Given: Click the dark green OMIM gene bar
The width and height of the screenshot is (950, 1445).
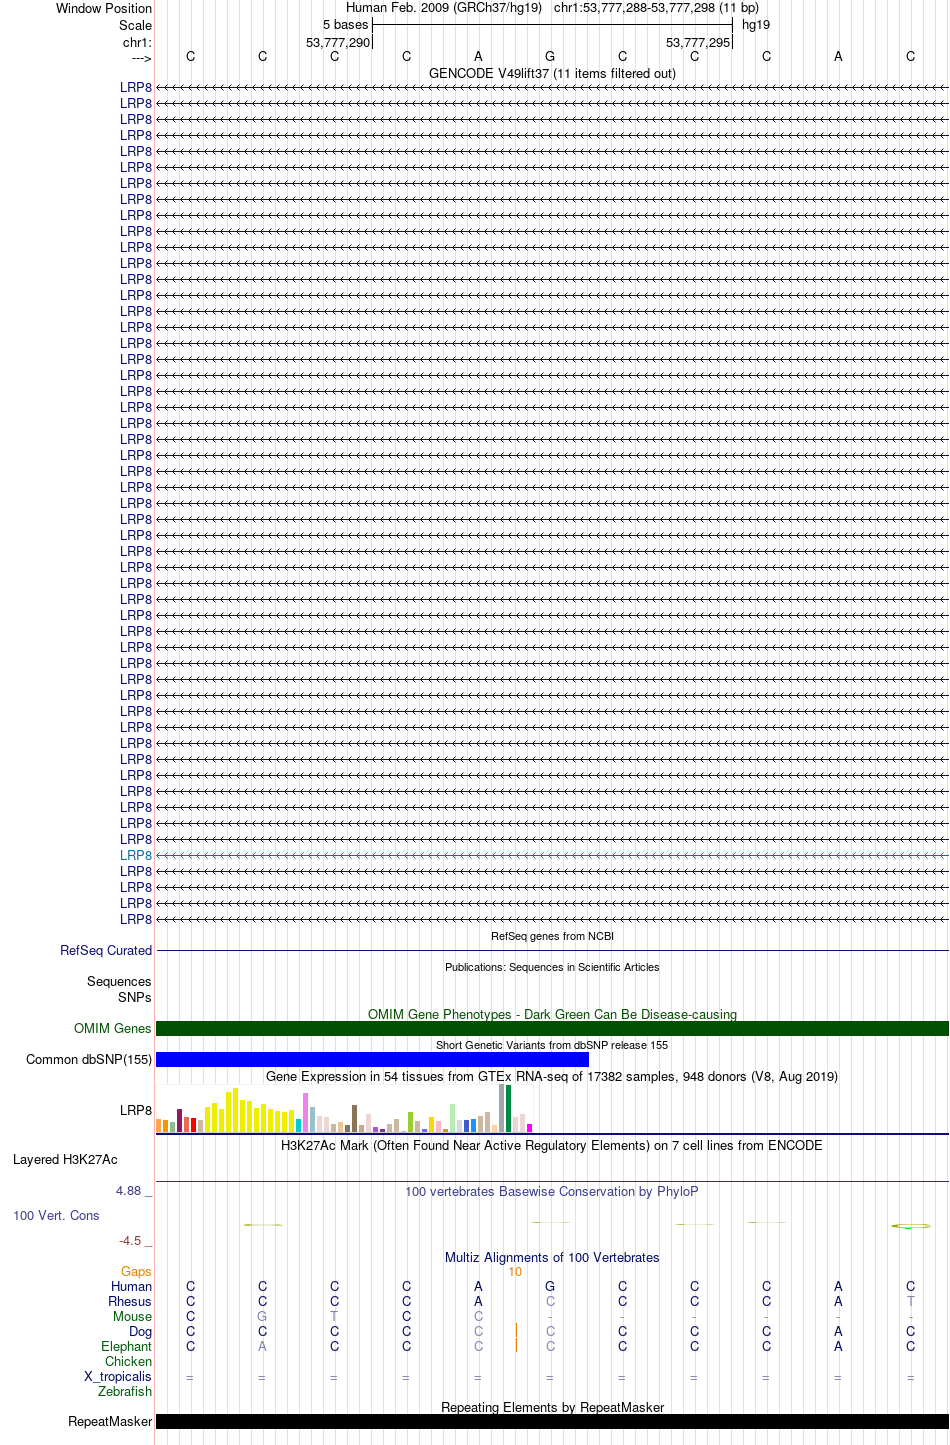Looking at the screenshot, I should pos(552,1028).
